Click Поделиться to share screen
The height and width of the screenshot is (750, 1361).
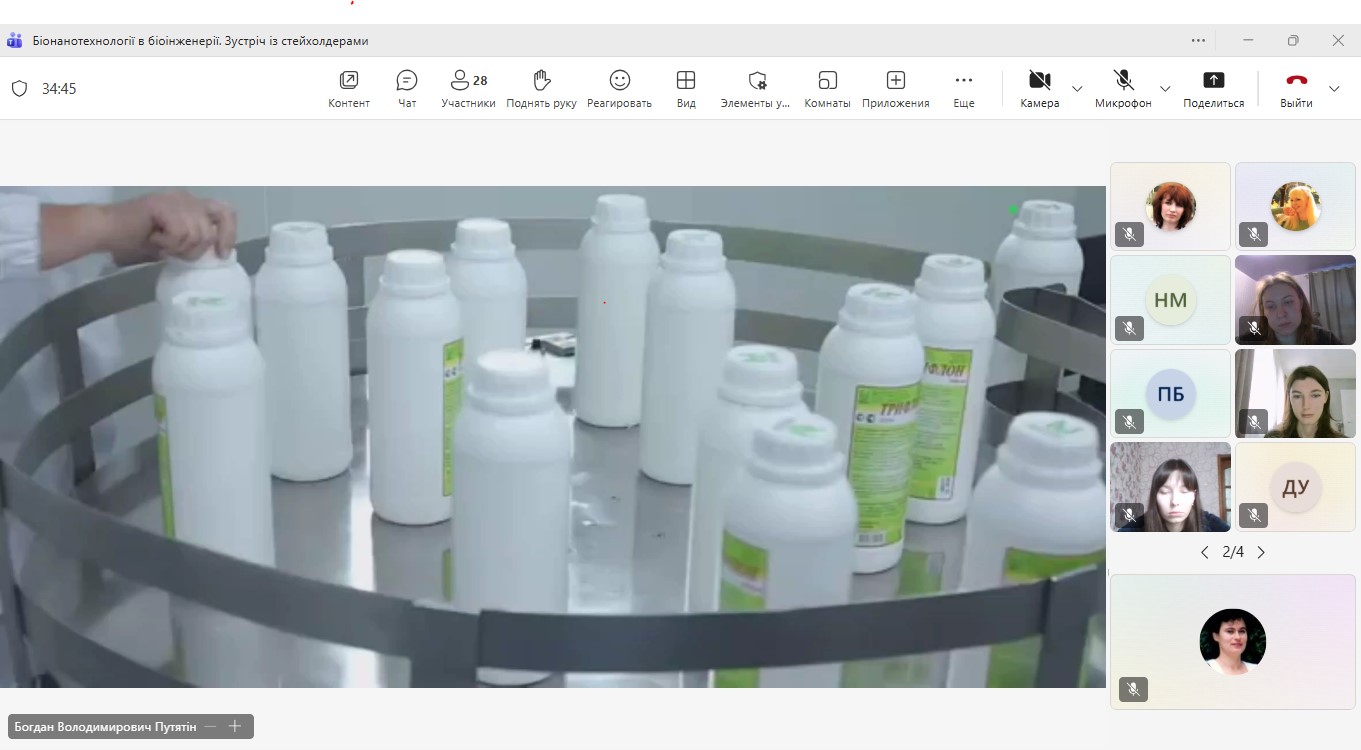(x=1213, y=88)
